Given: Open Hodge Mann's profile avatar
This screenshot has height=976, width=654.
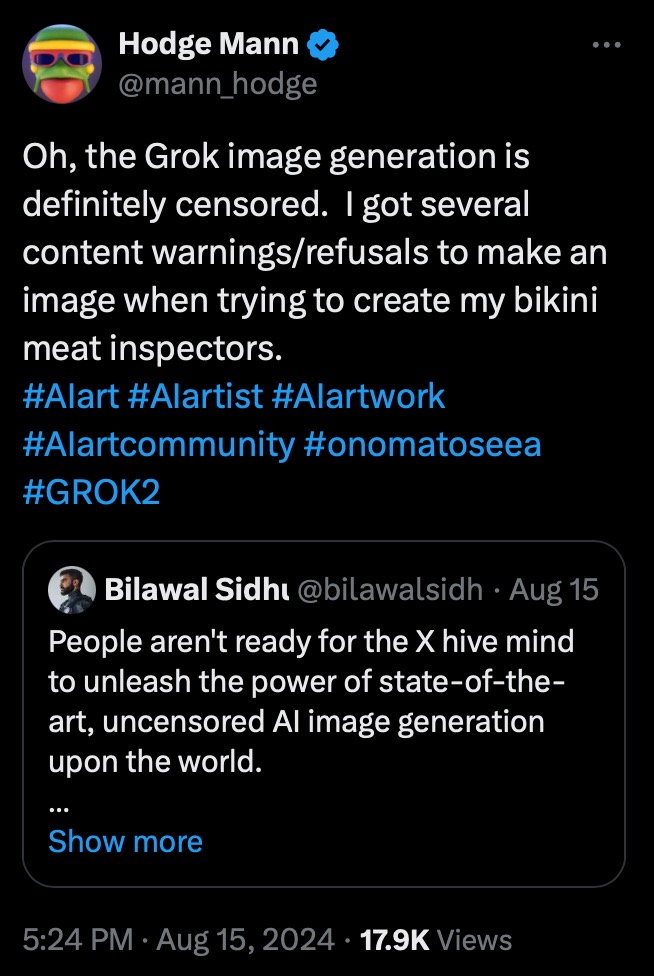Looking at the screenshot, I should 62,63.
